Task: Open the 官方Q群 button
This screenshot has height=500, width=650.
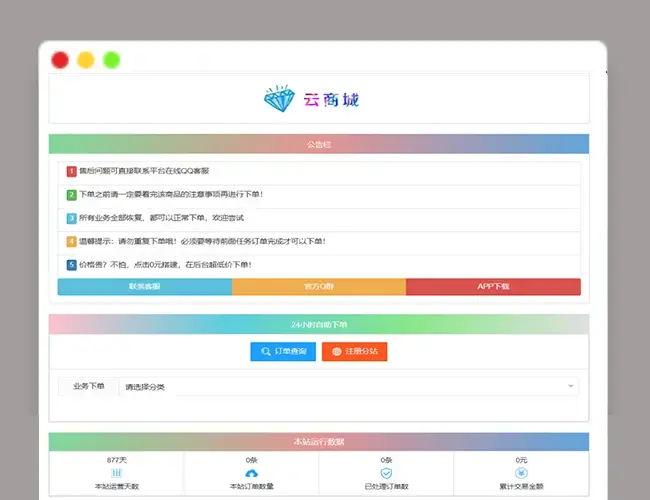Action: pos(319,287)
